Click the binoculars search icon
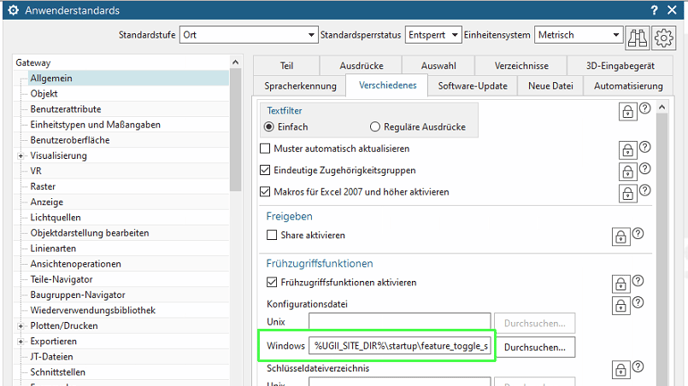688x386 pixels. coord(637,38)
